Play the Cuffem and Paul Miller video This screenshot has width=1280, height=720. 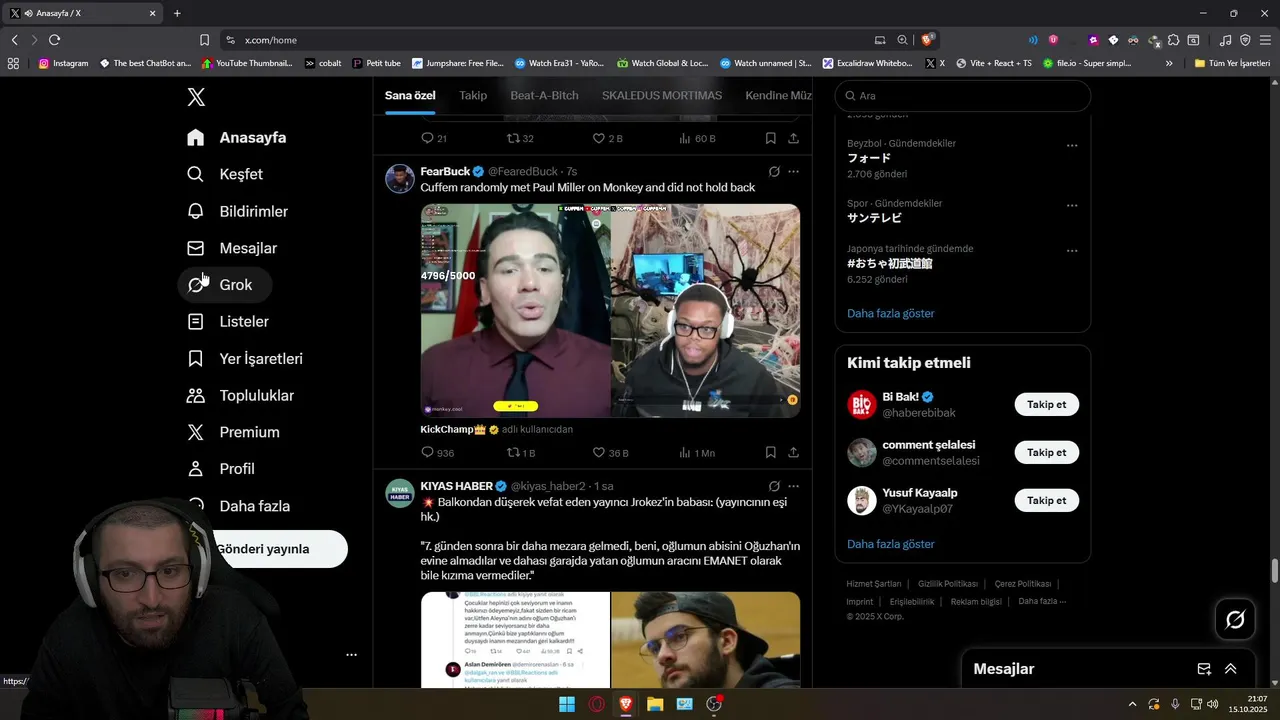[610, 311]
